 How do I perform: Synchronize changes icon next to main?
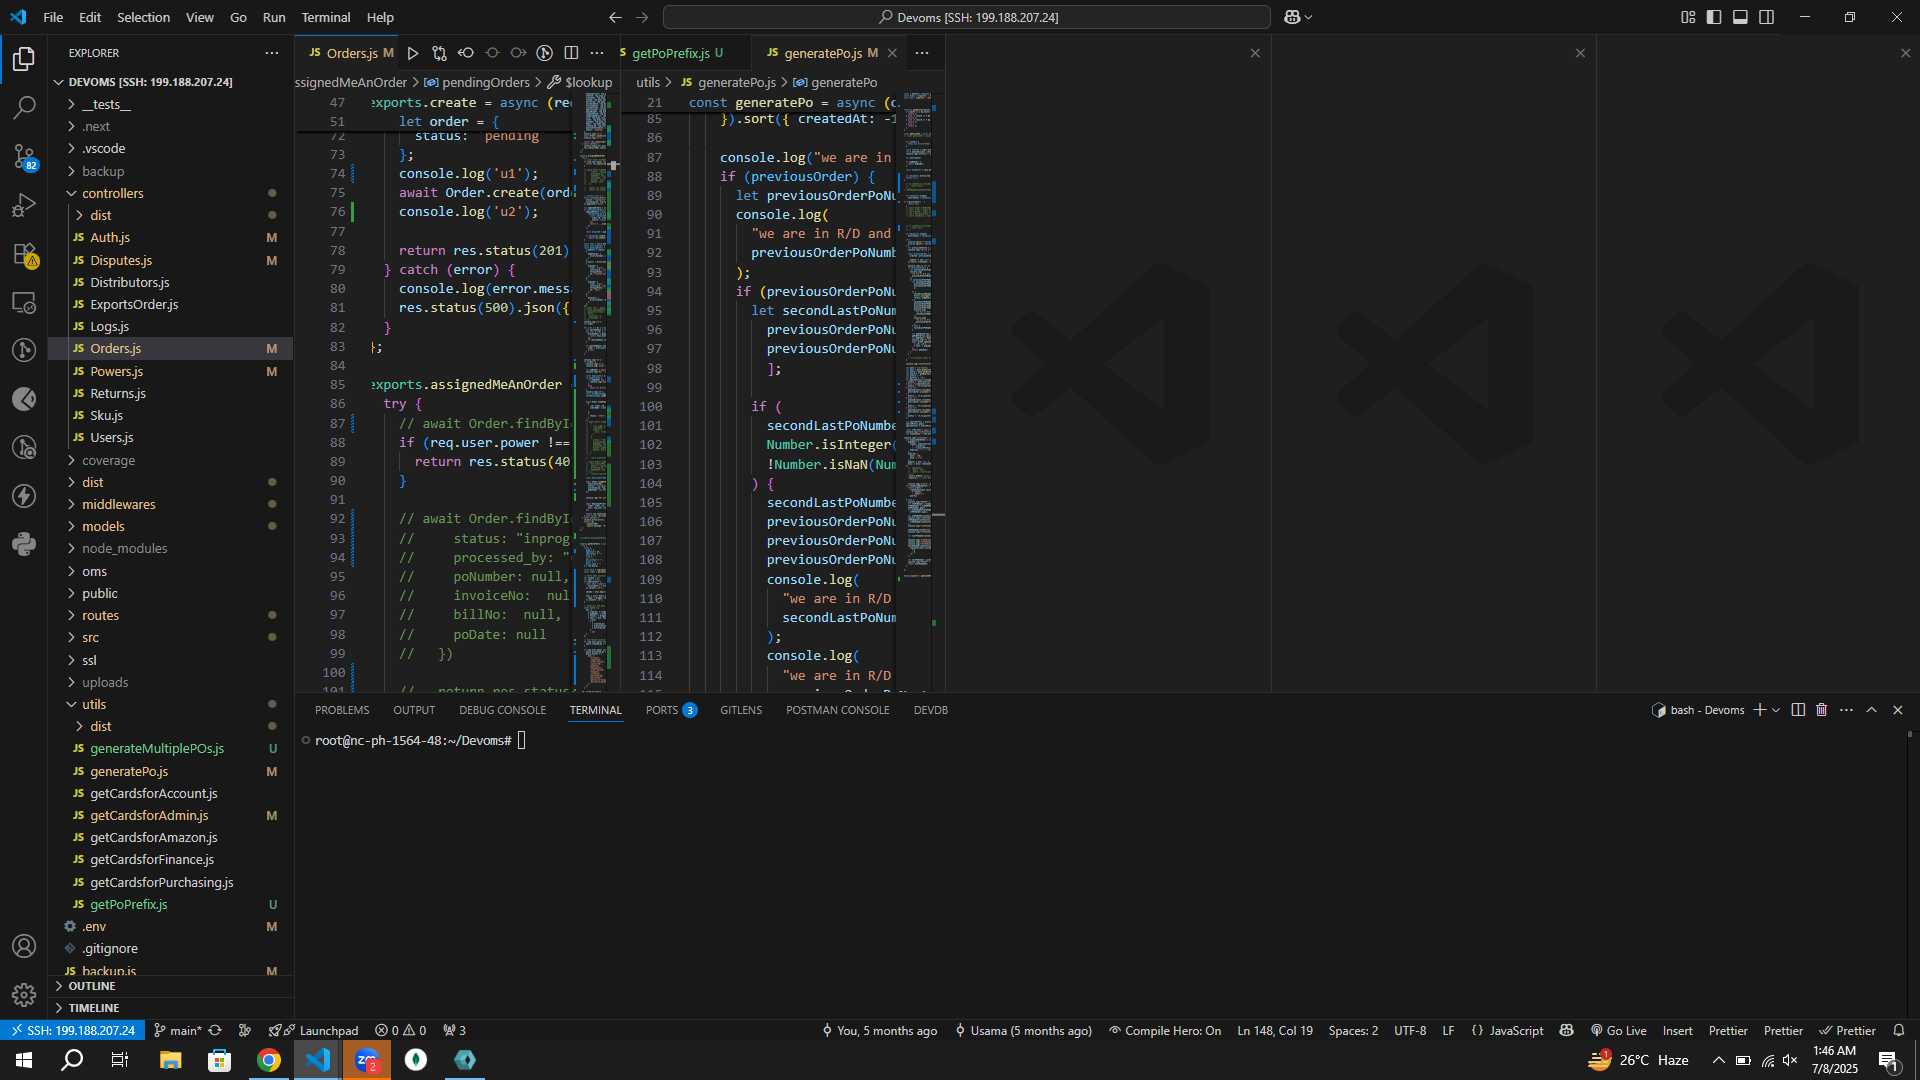214,1030
